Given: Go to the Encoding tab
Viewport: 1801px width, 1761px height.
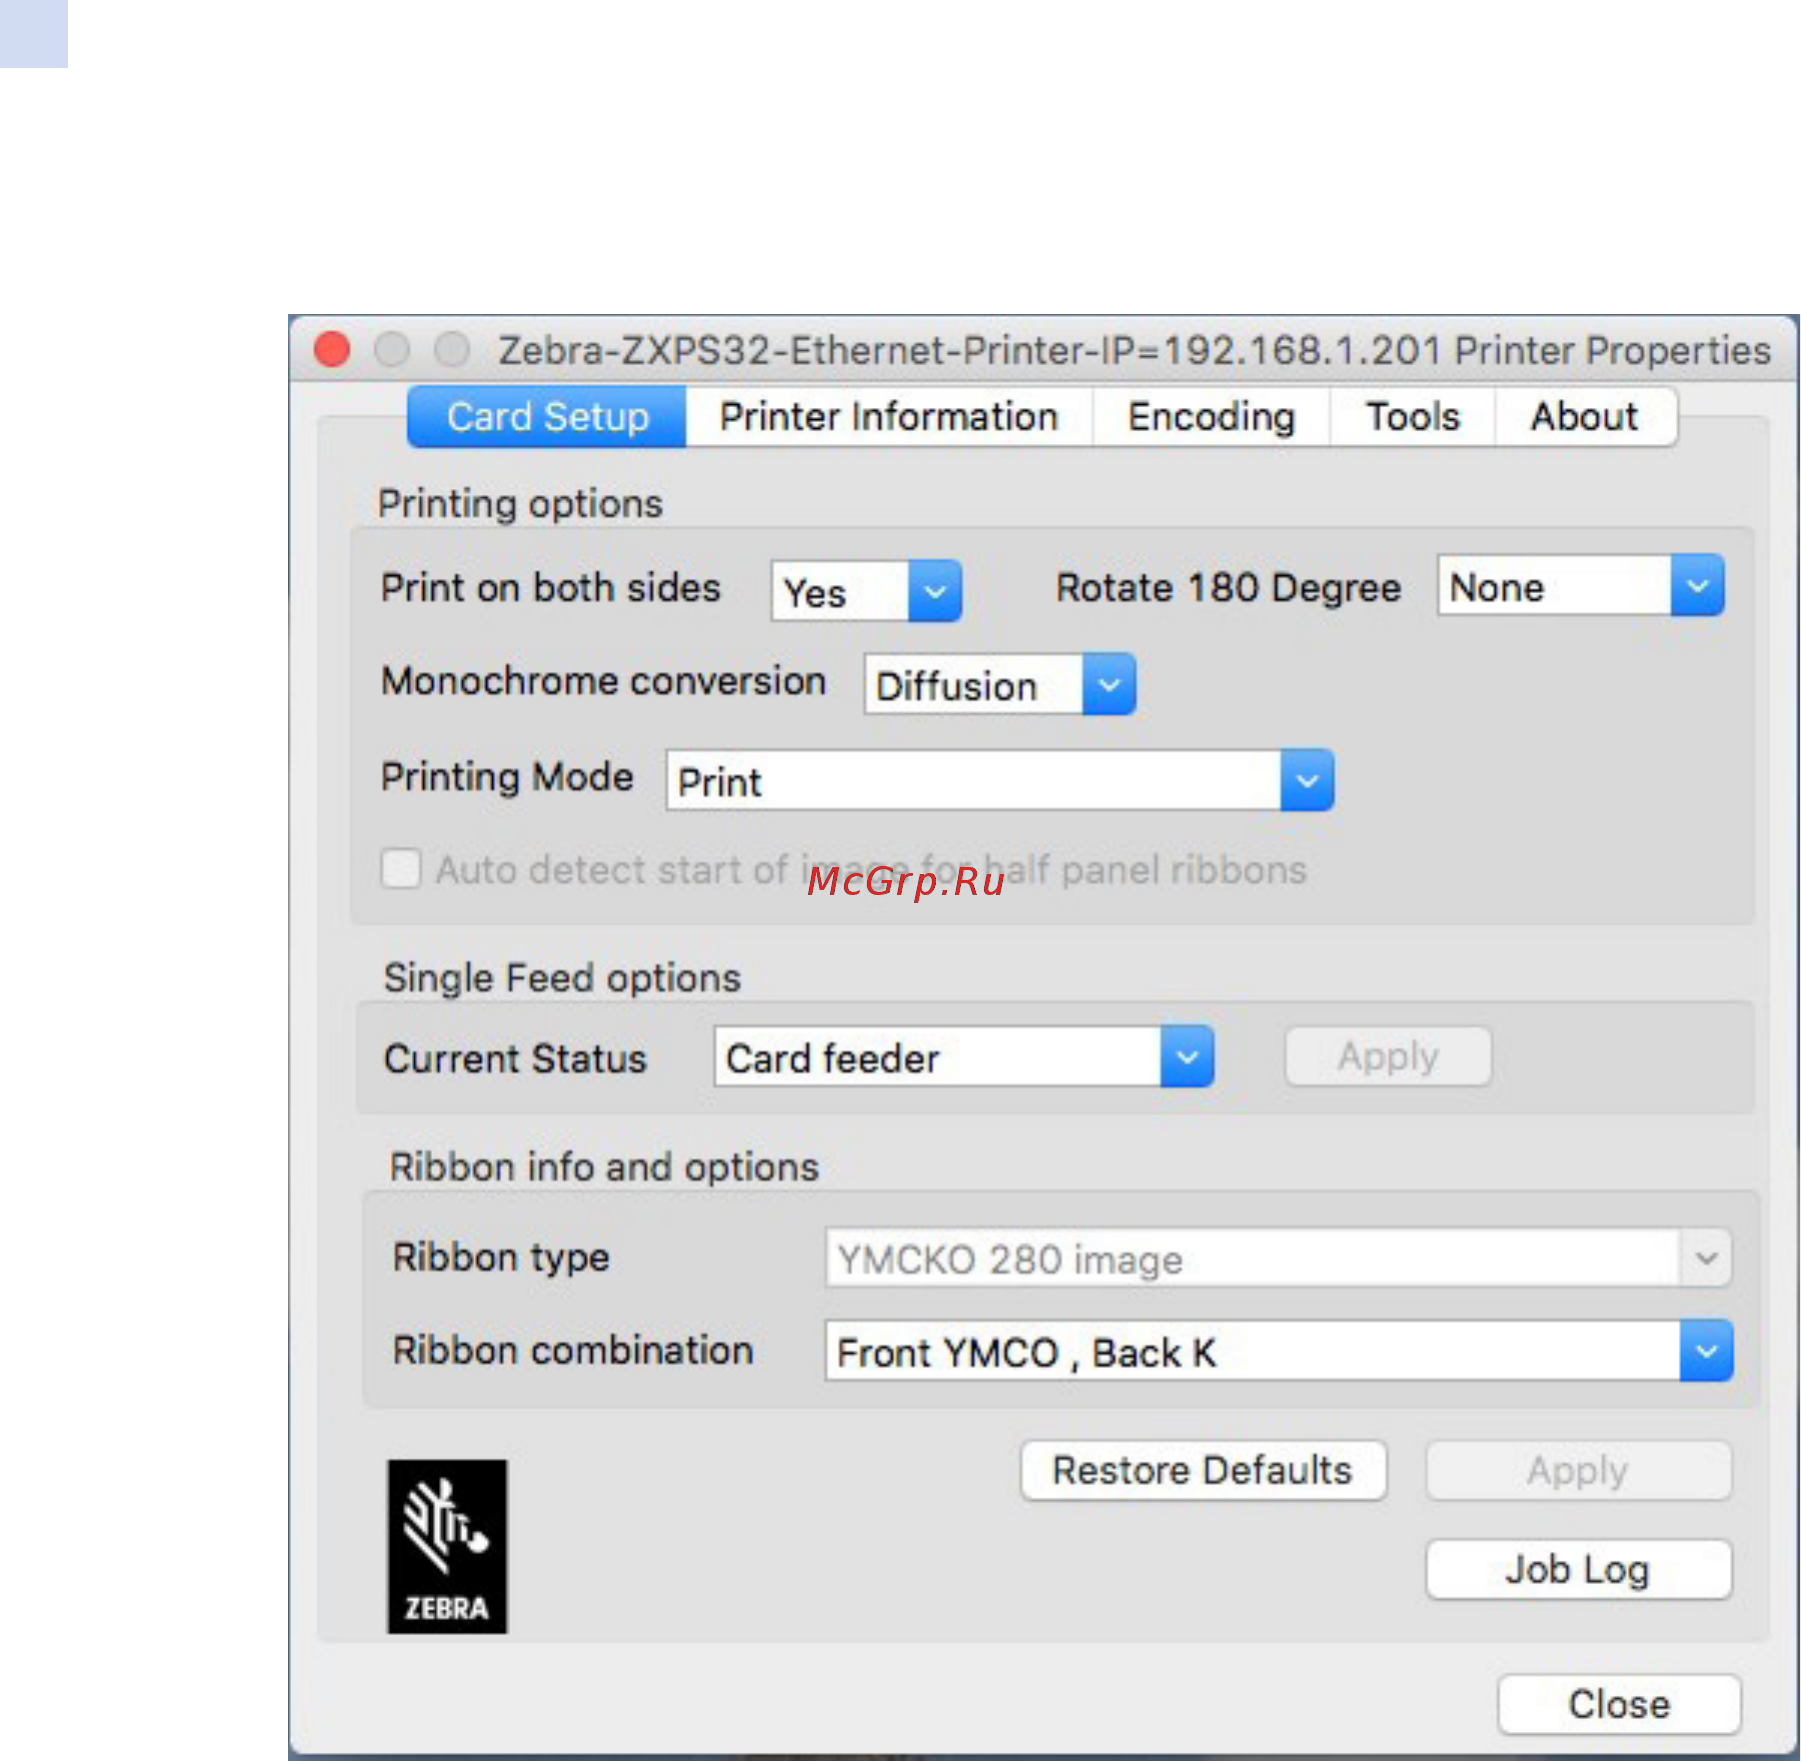Looking at the screenshot, I should click(x=1211, y=417).
